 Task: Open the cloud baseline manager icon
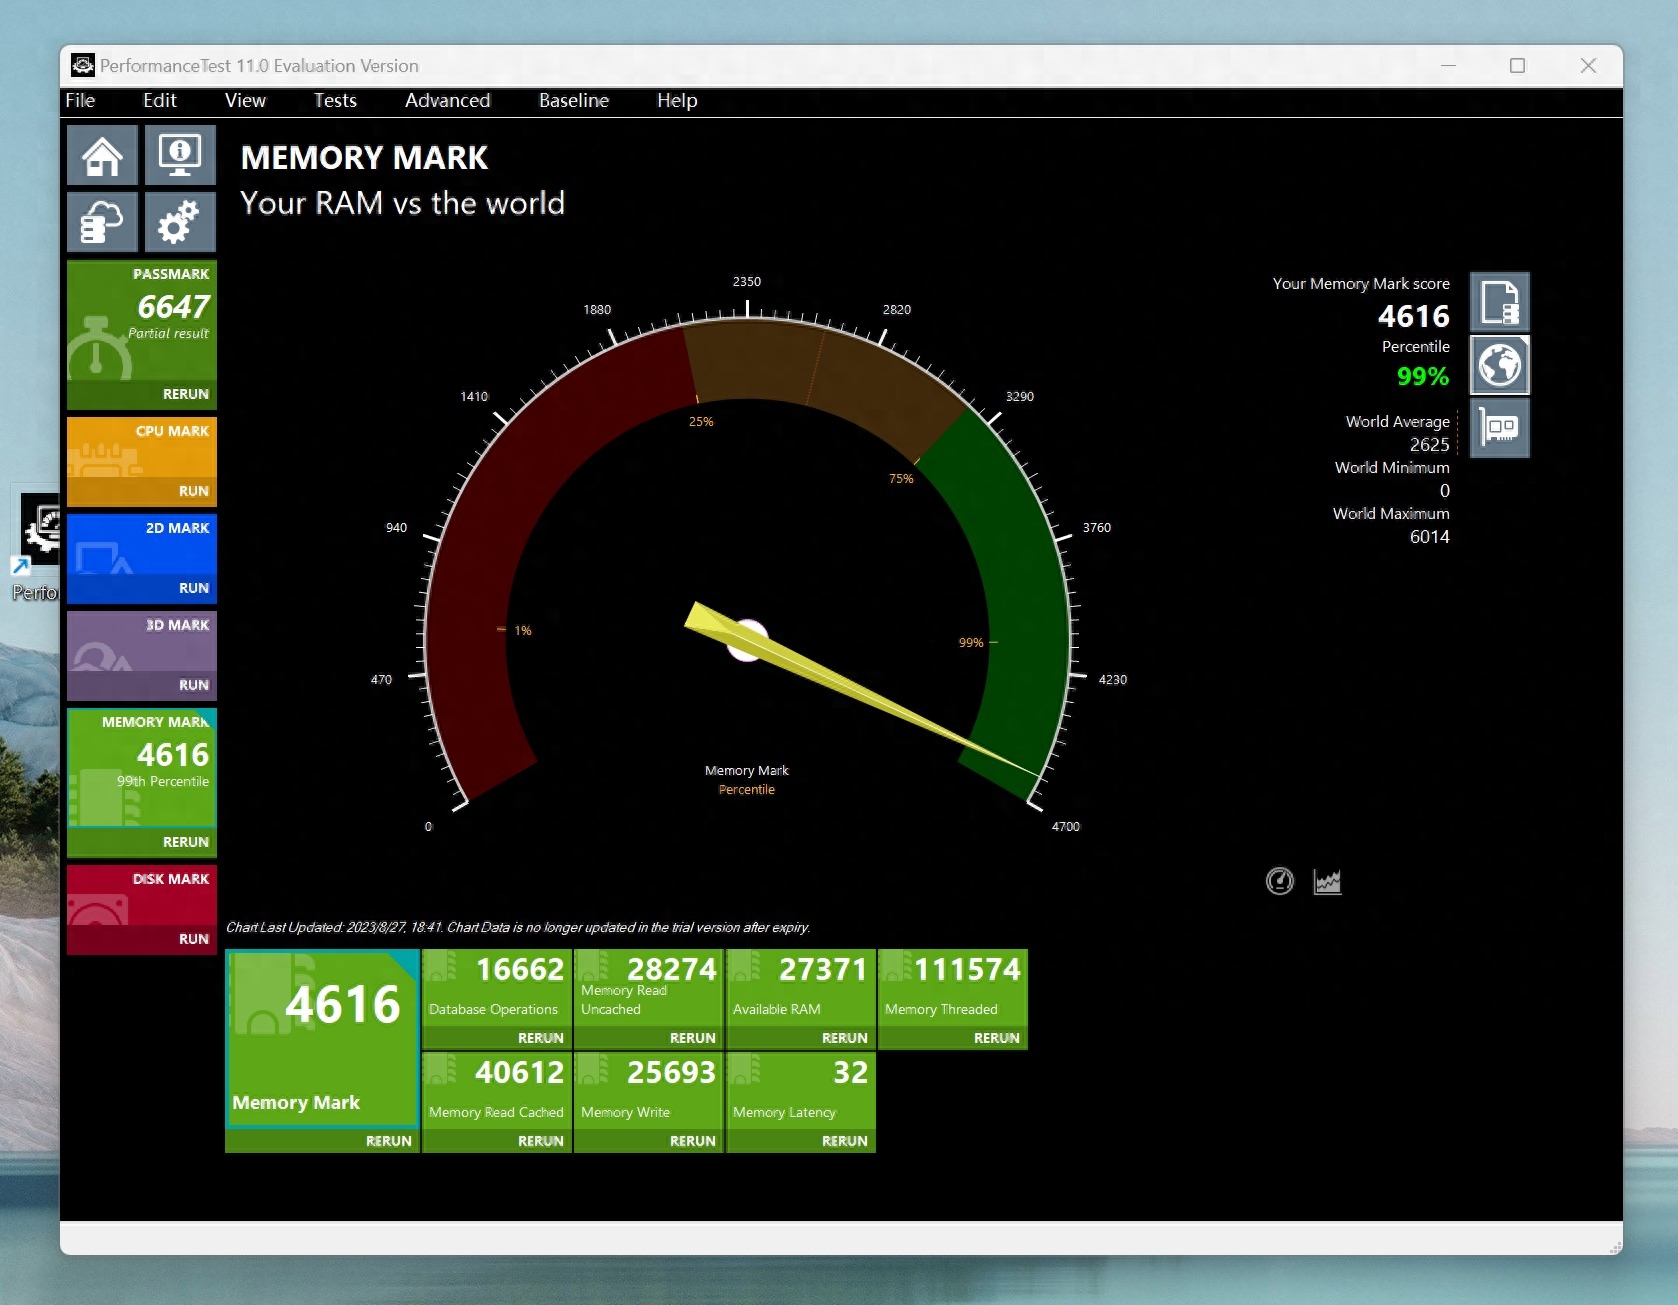click(x=102, y=221)
